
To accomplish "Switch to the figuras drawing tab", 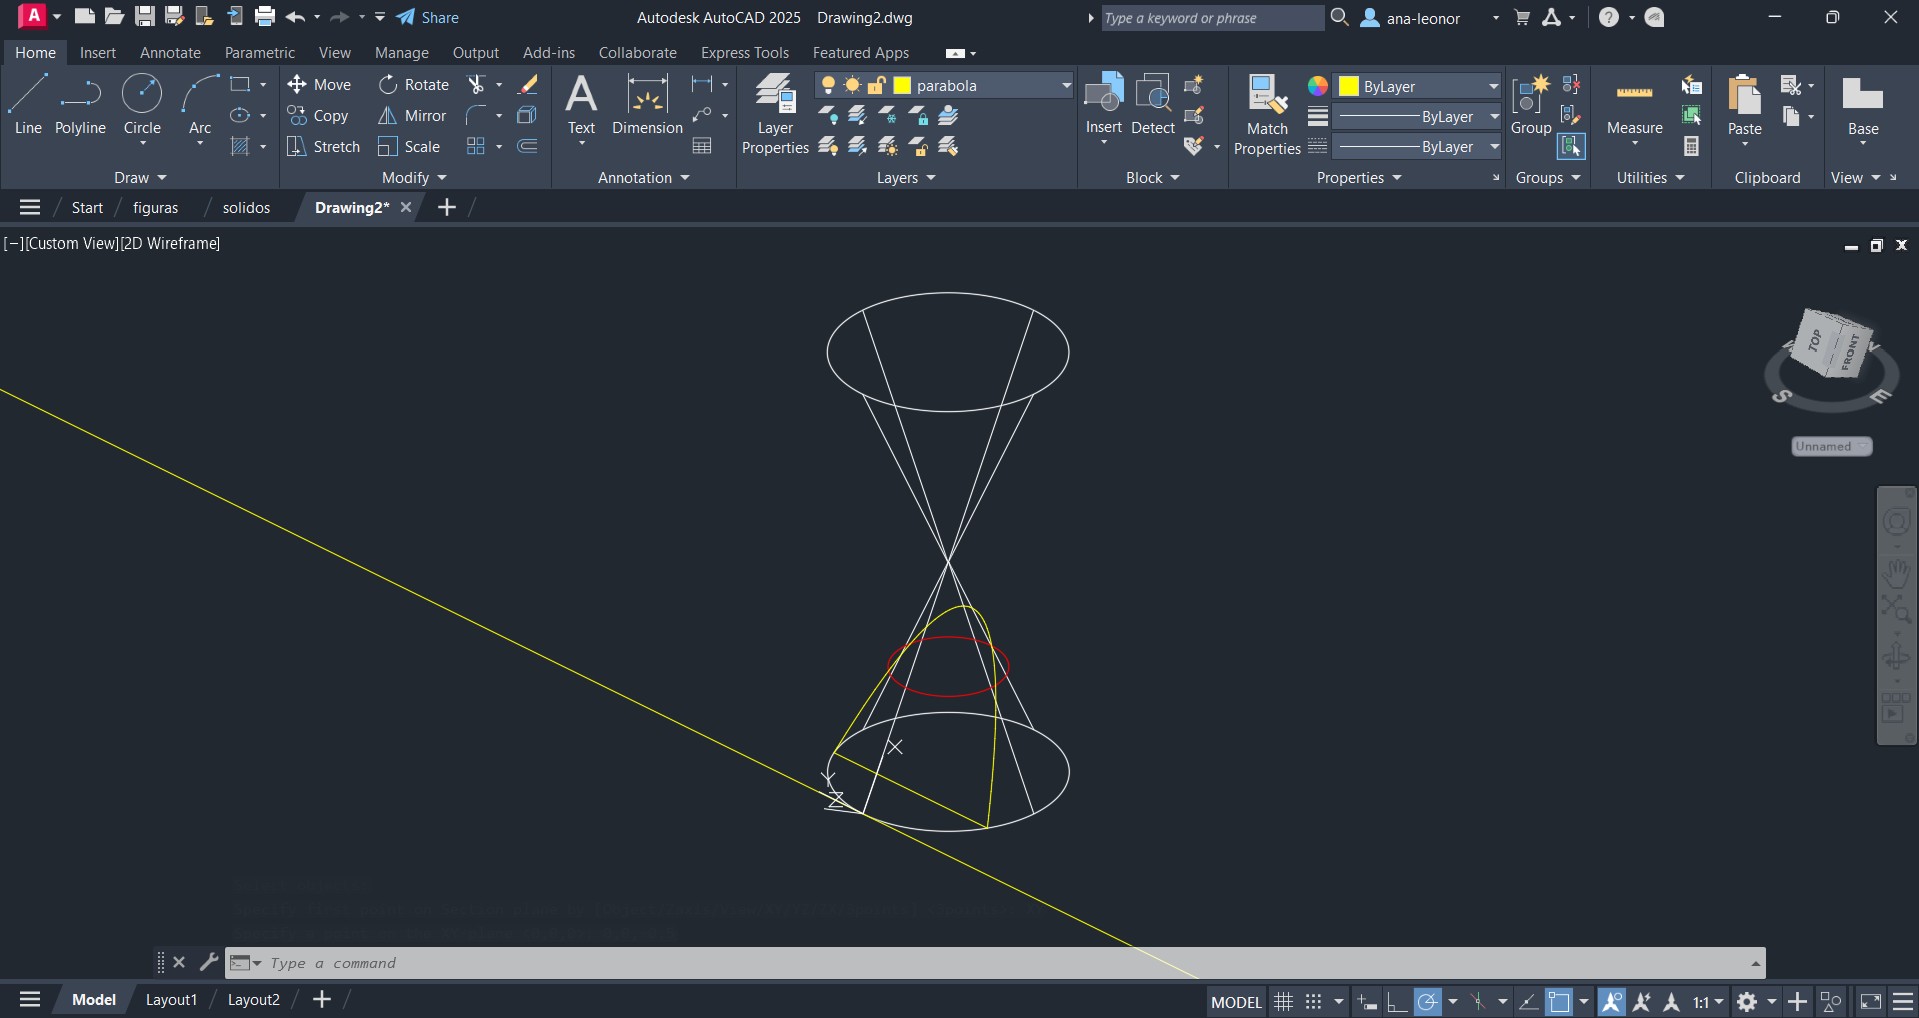I will (x=155, y=208).
